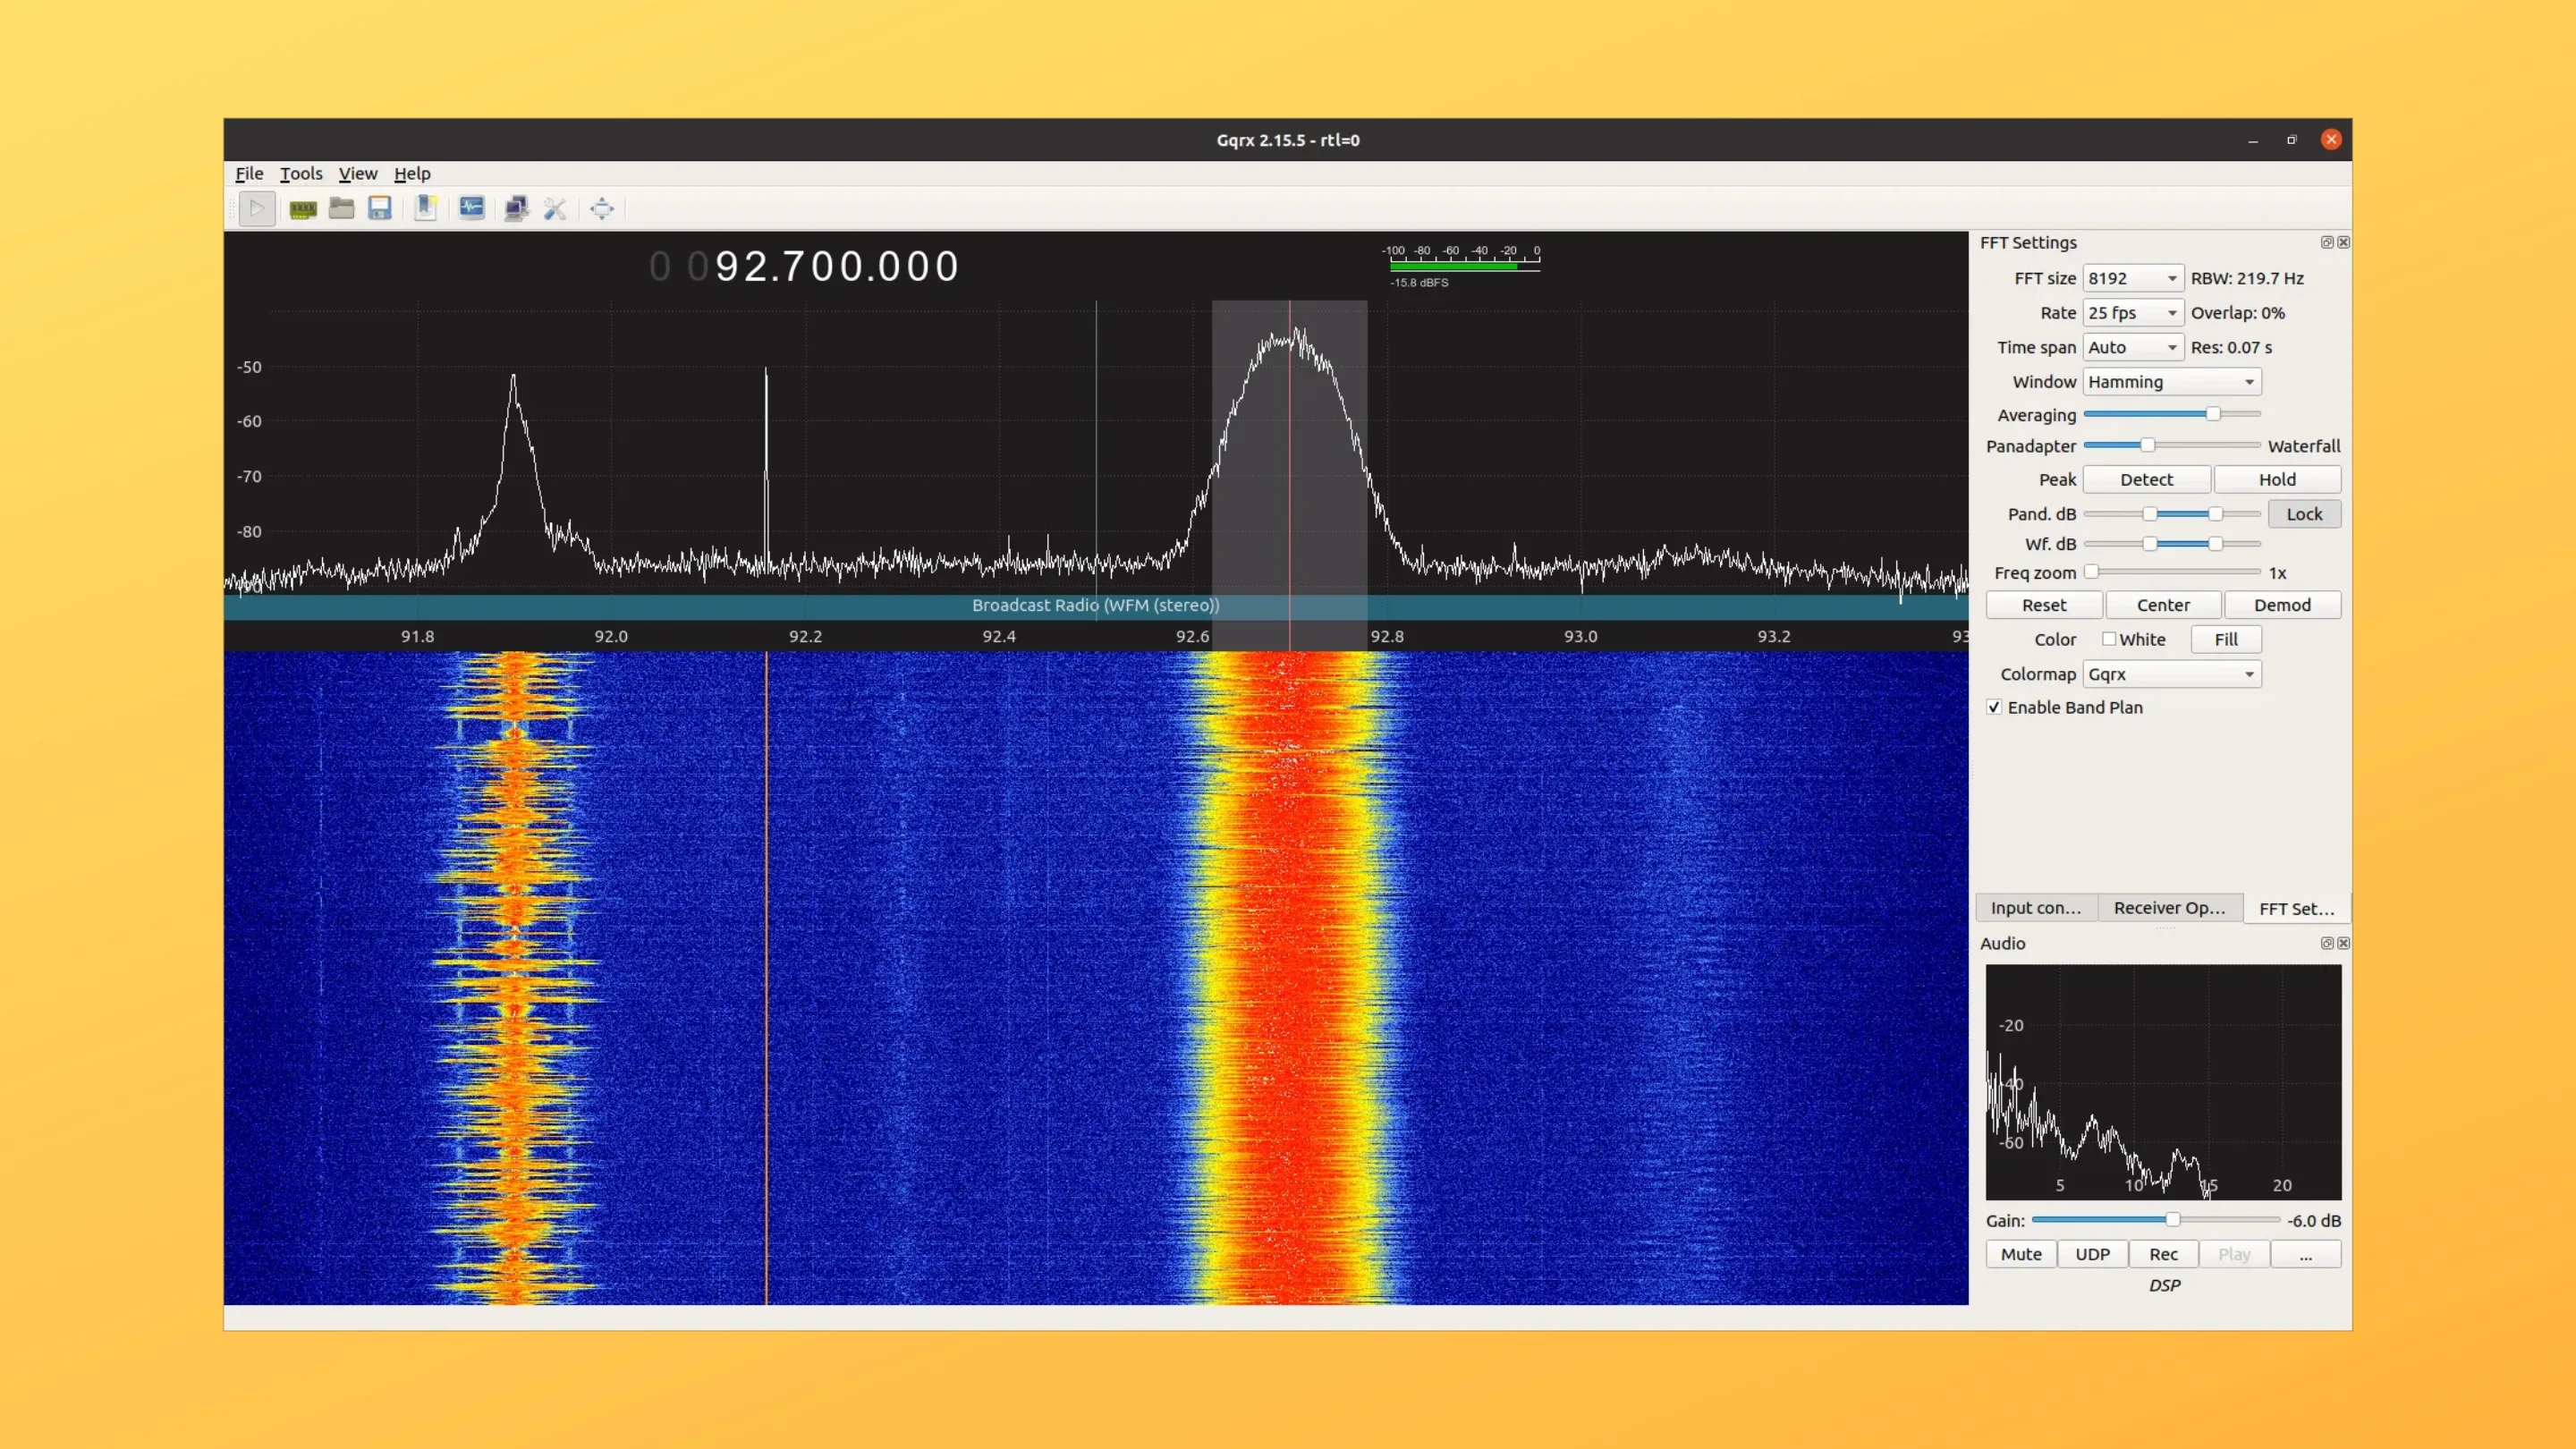Toggle full screen with arrows icon
Screen dimensions: 2576x1449
coord(602,208)
